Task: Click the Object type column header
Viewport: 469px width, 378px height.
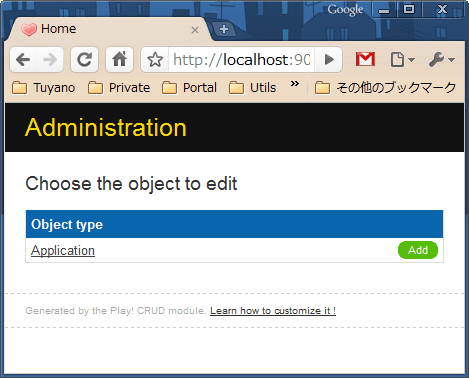Action: (234, 224)
